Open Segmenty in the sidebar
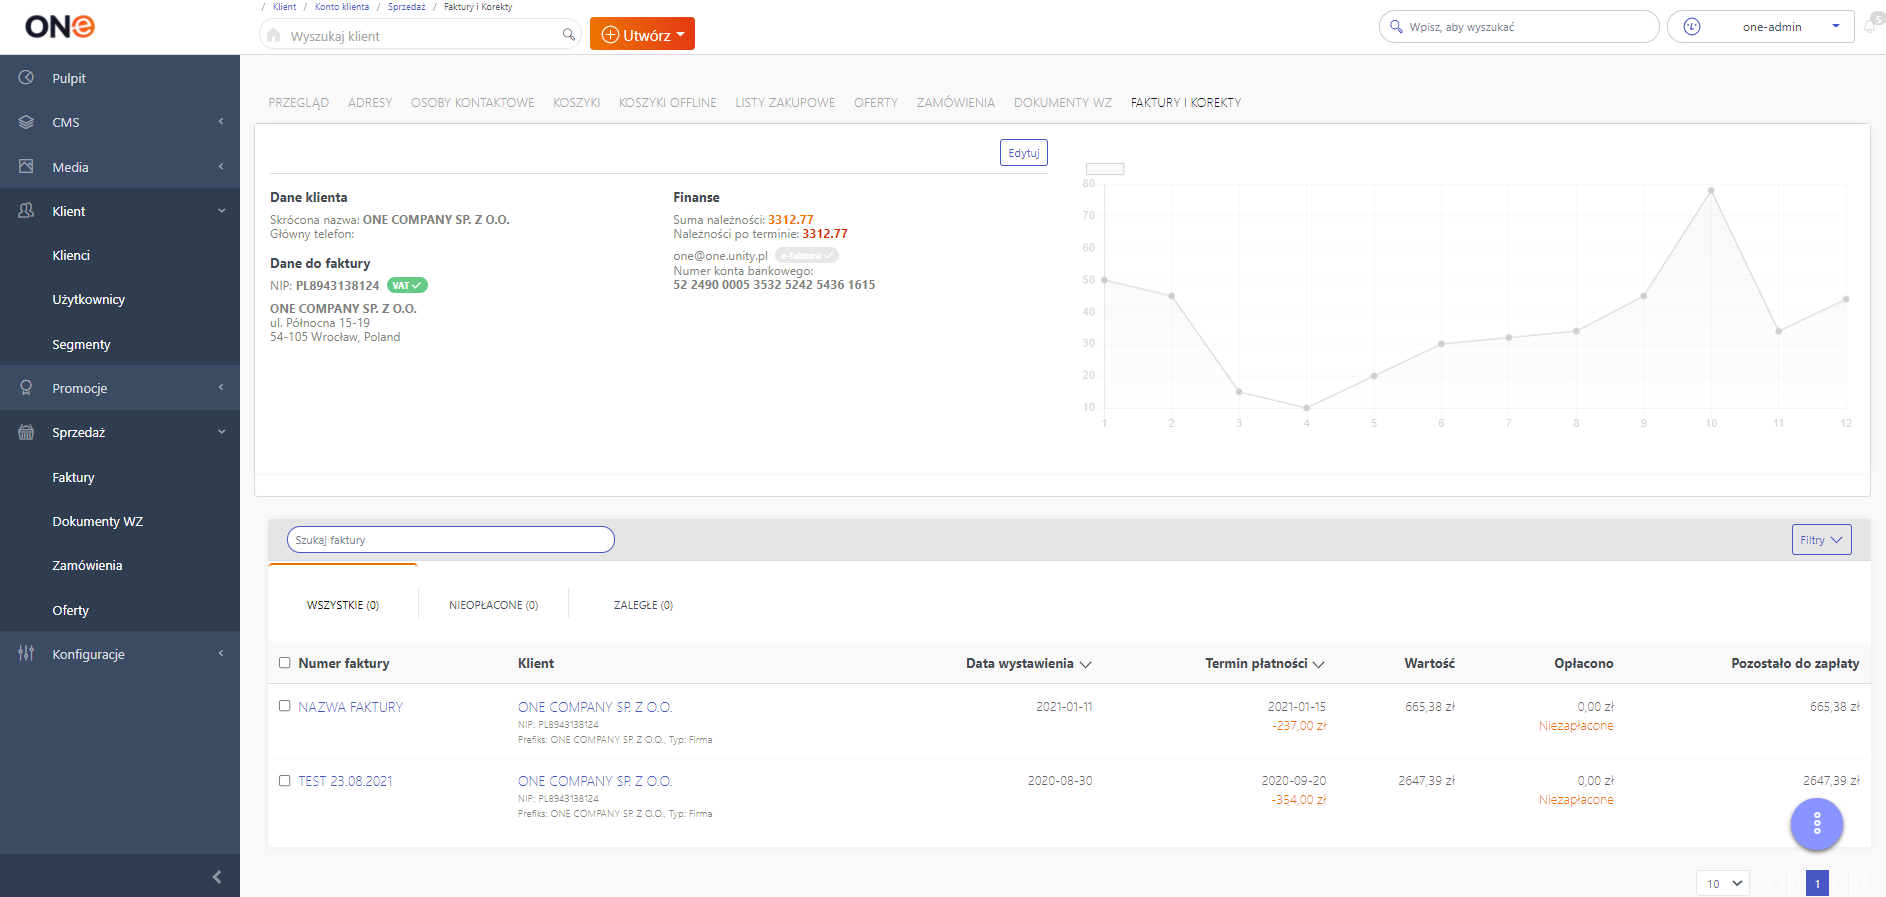Screen dimensions: 1886x897 tap(82, 344)
